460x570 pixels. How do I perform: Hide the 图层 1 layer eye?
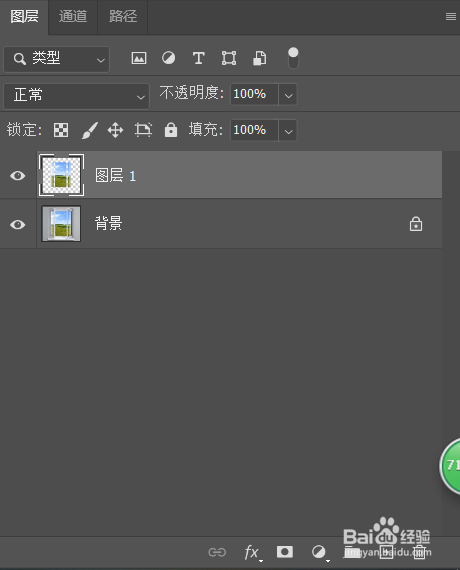coord(17,176)
